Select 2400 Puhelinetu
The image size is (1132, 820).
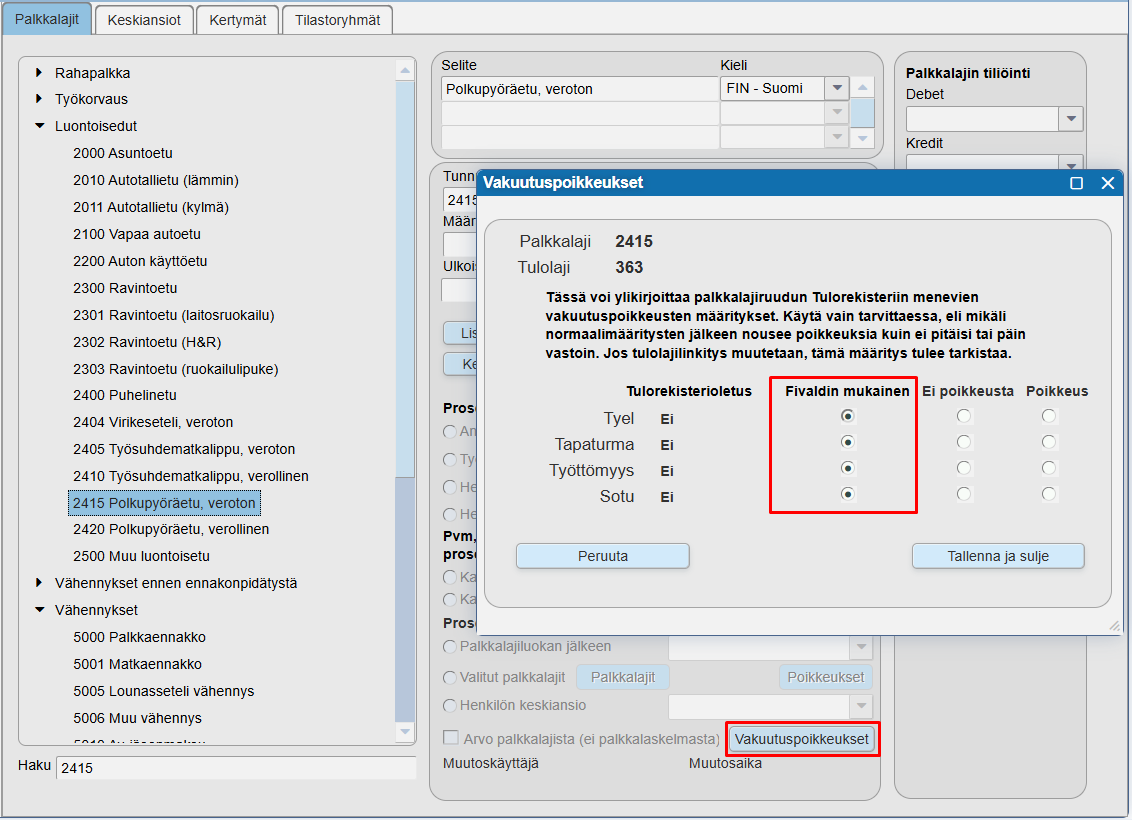[x=125, y=395]
